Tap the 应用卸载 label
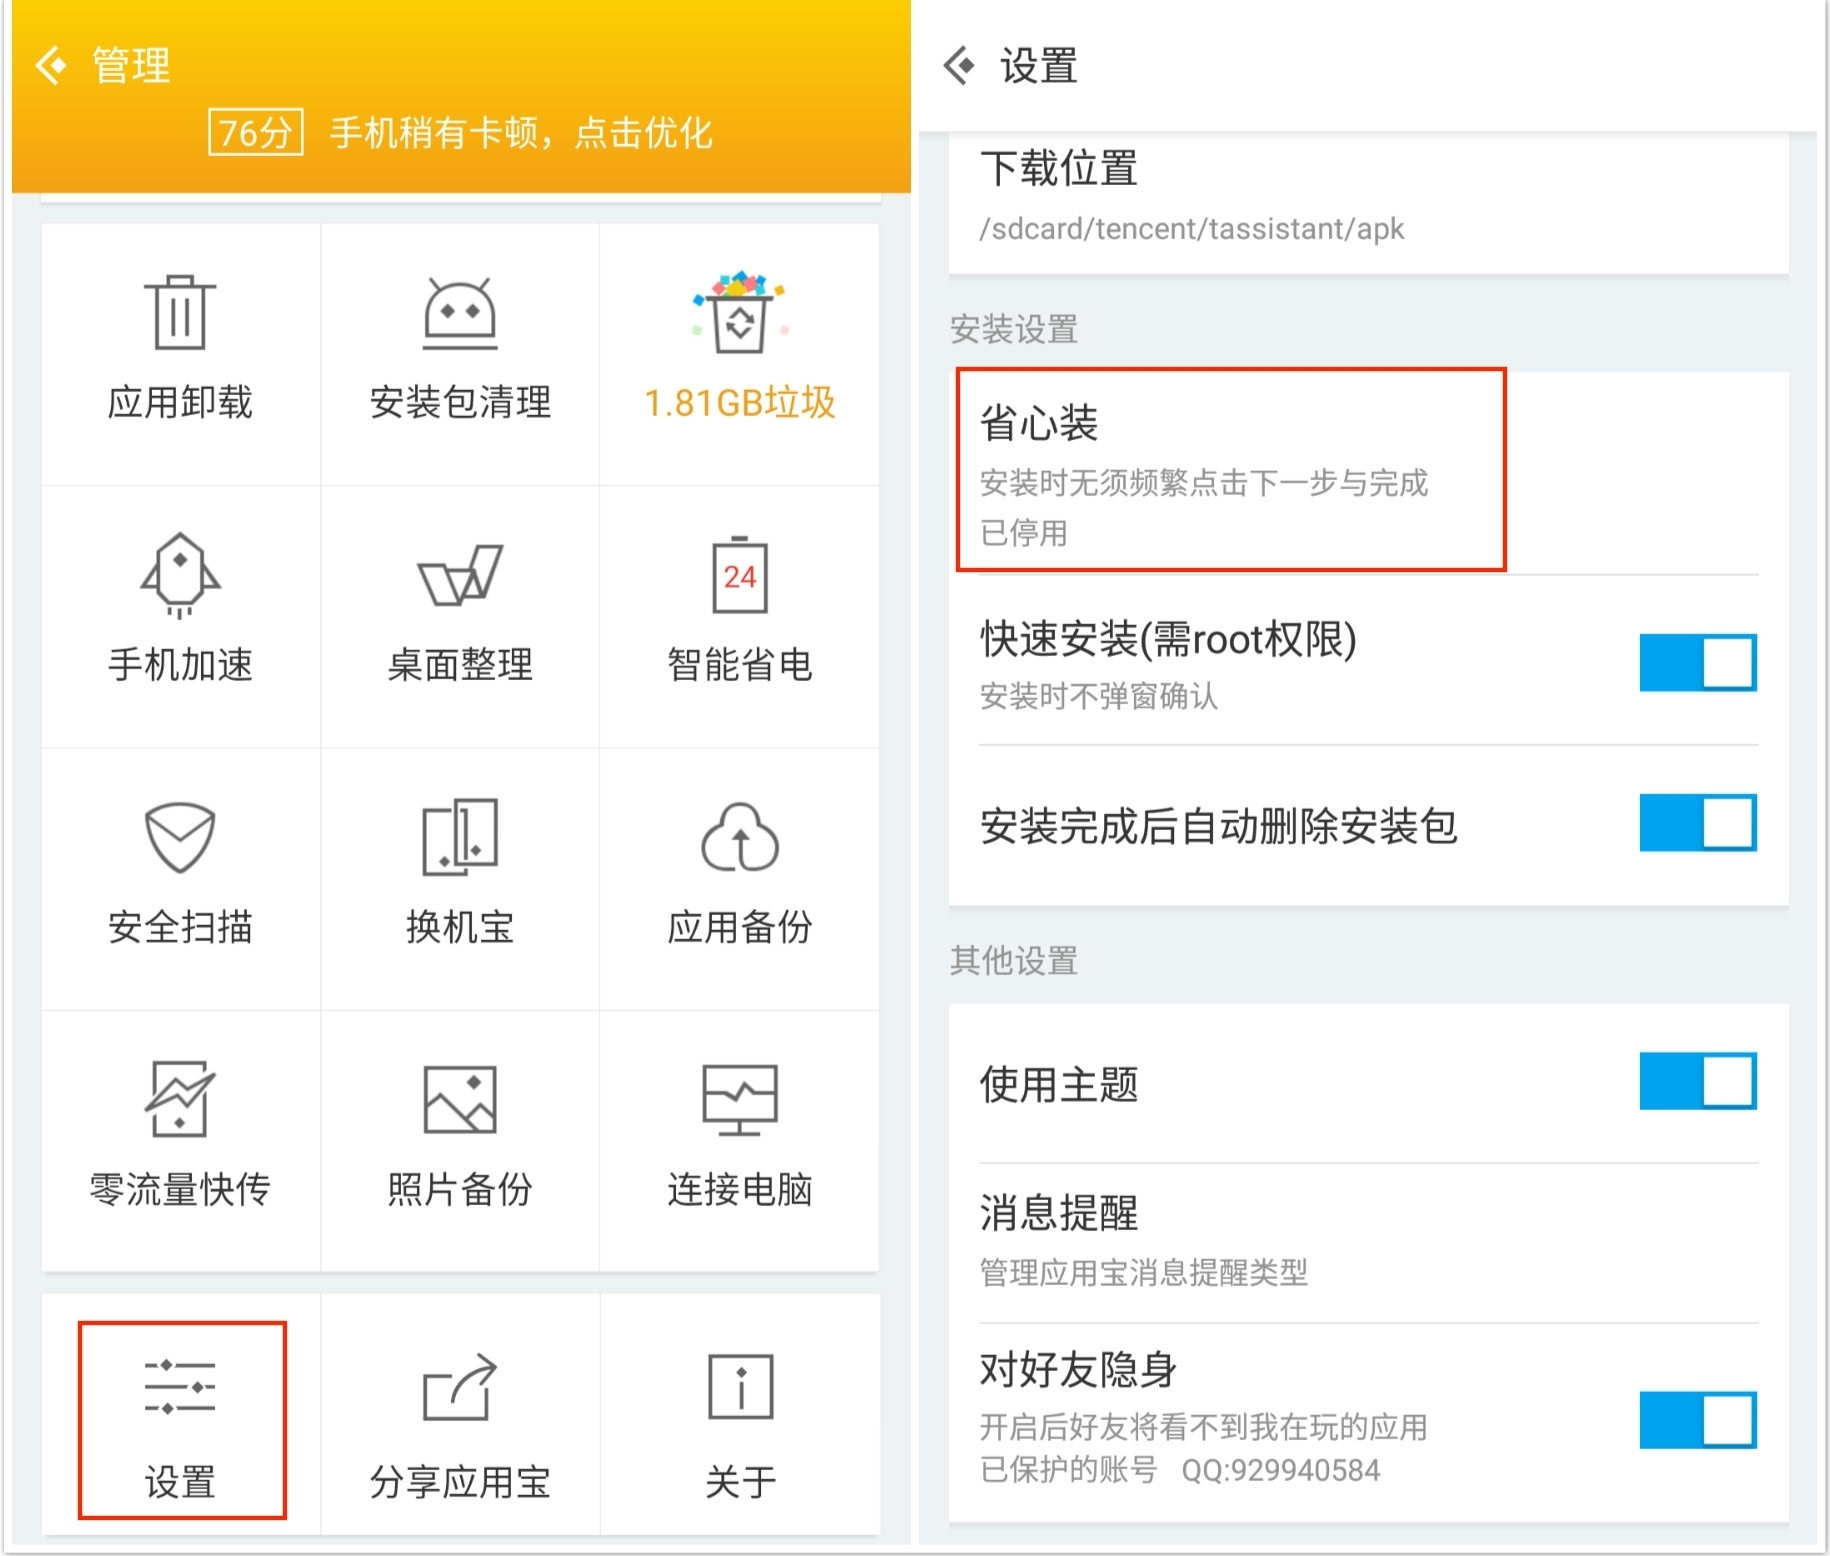This screenshot has width=1830, height=1556. pyautogui.click(x=180, y=402)
